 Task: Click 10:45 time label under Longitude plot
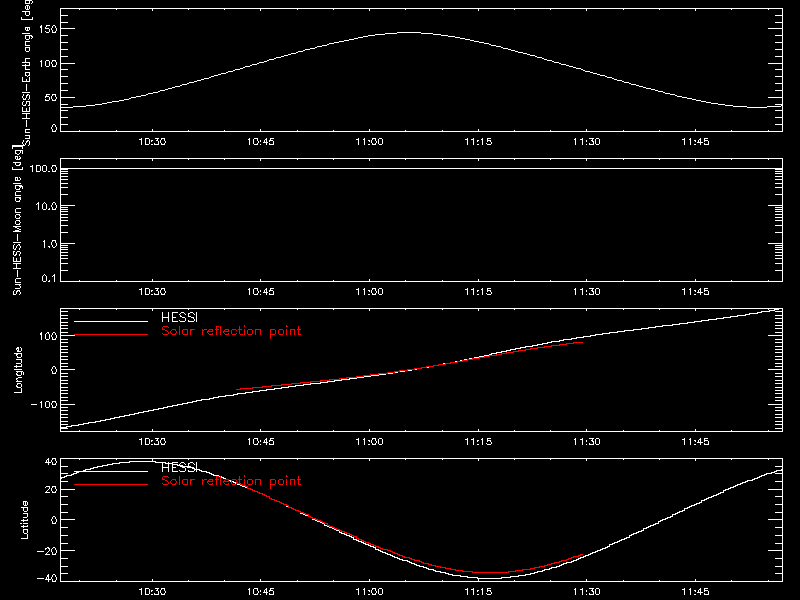point(261,441)
